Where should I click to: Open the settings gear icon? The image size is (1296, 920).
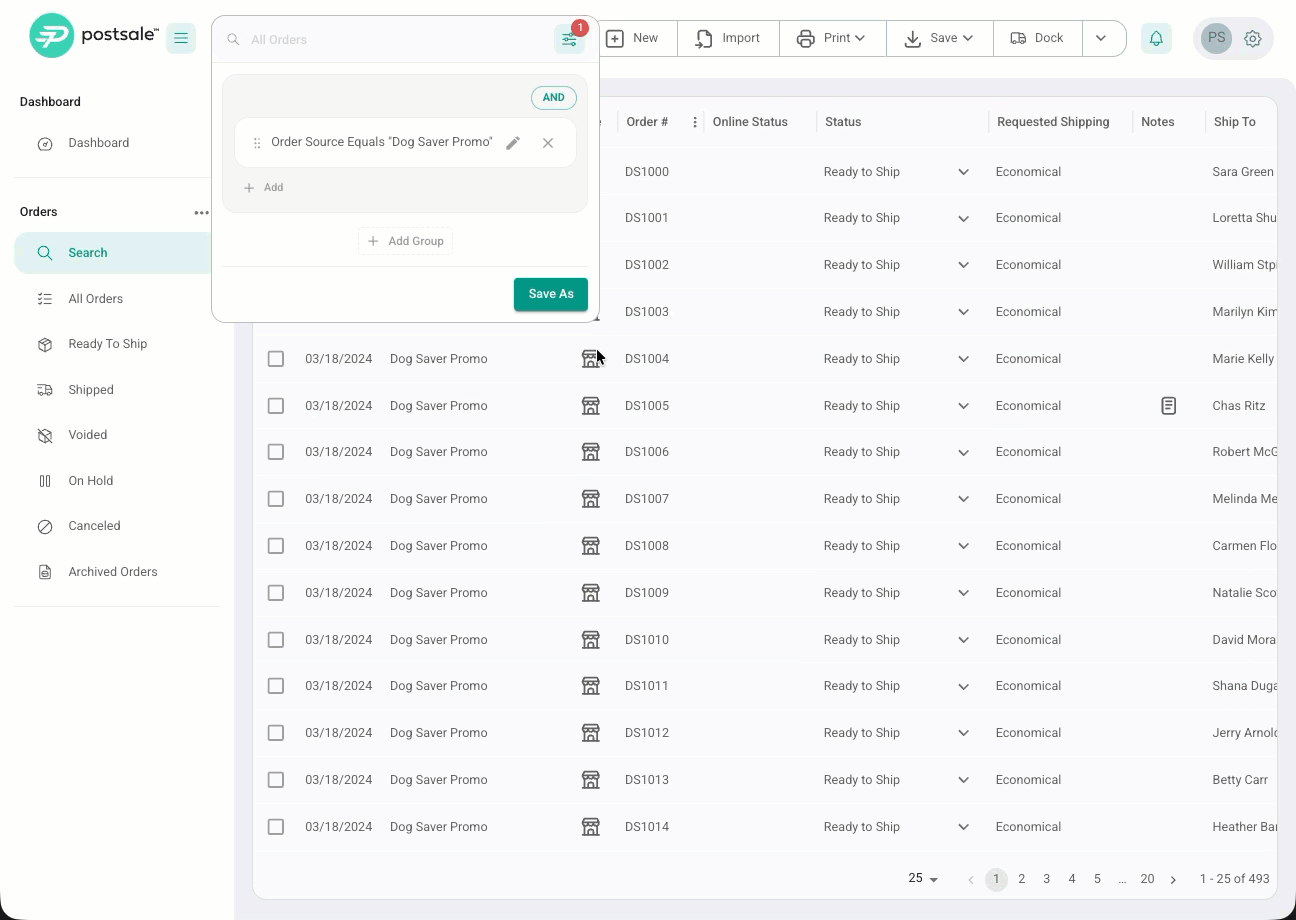[1253, 39]
